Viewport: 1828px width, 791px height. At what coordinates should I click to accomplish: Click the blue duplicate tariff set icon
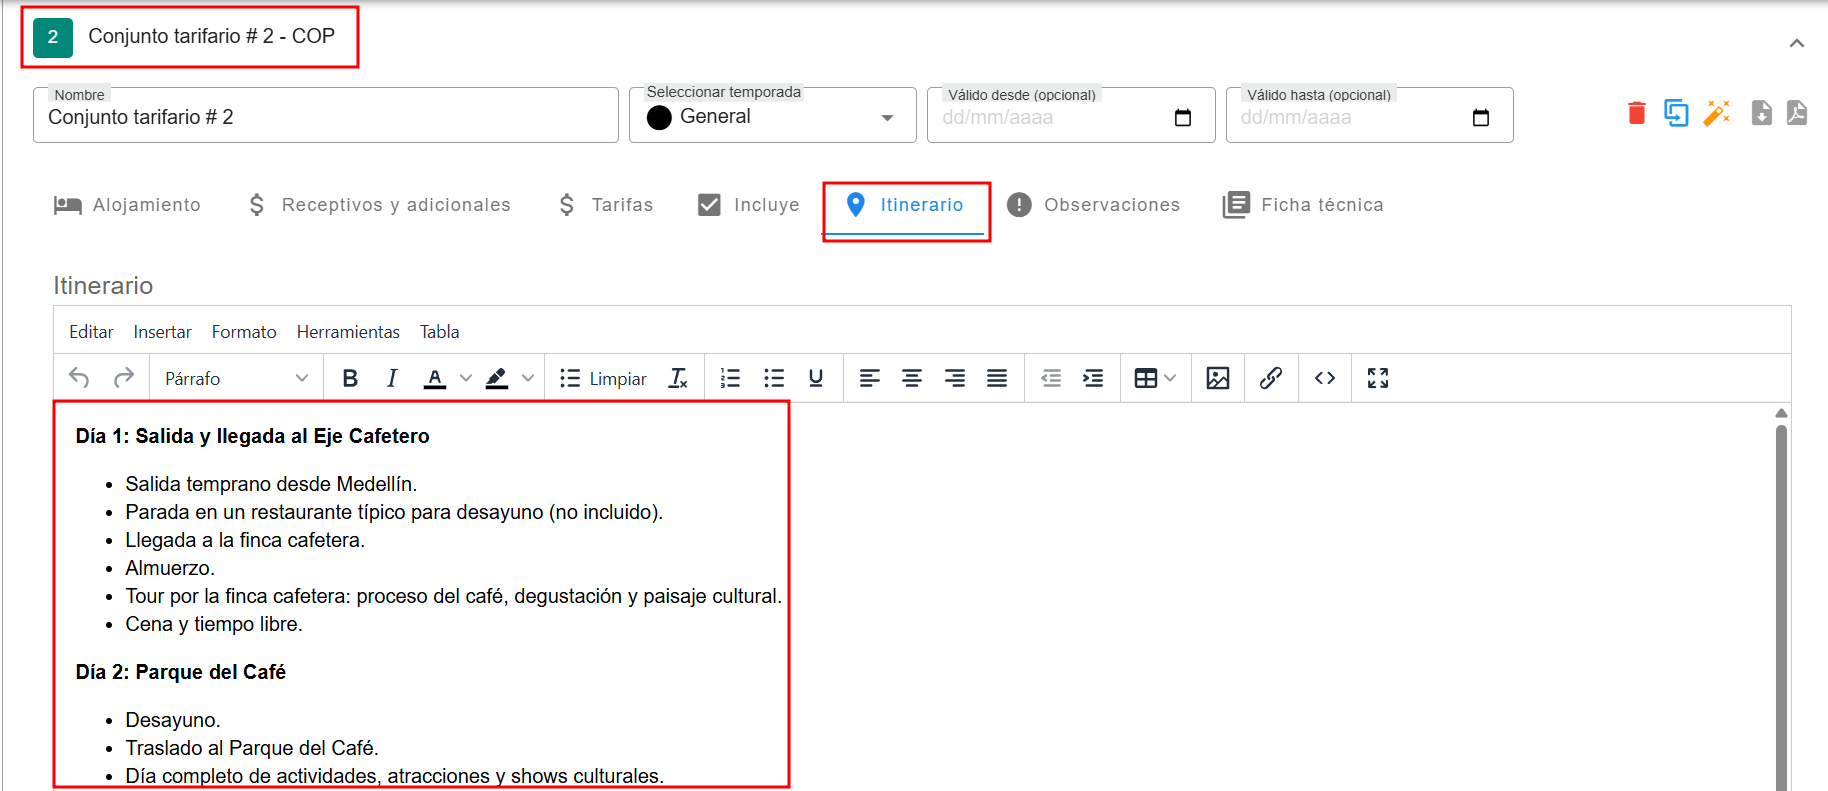[1676, 113]
